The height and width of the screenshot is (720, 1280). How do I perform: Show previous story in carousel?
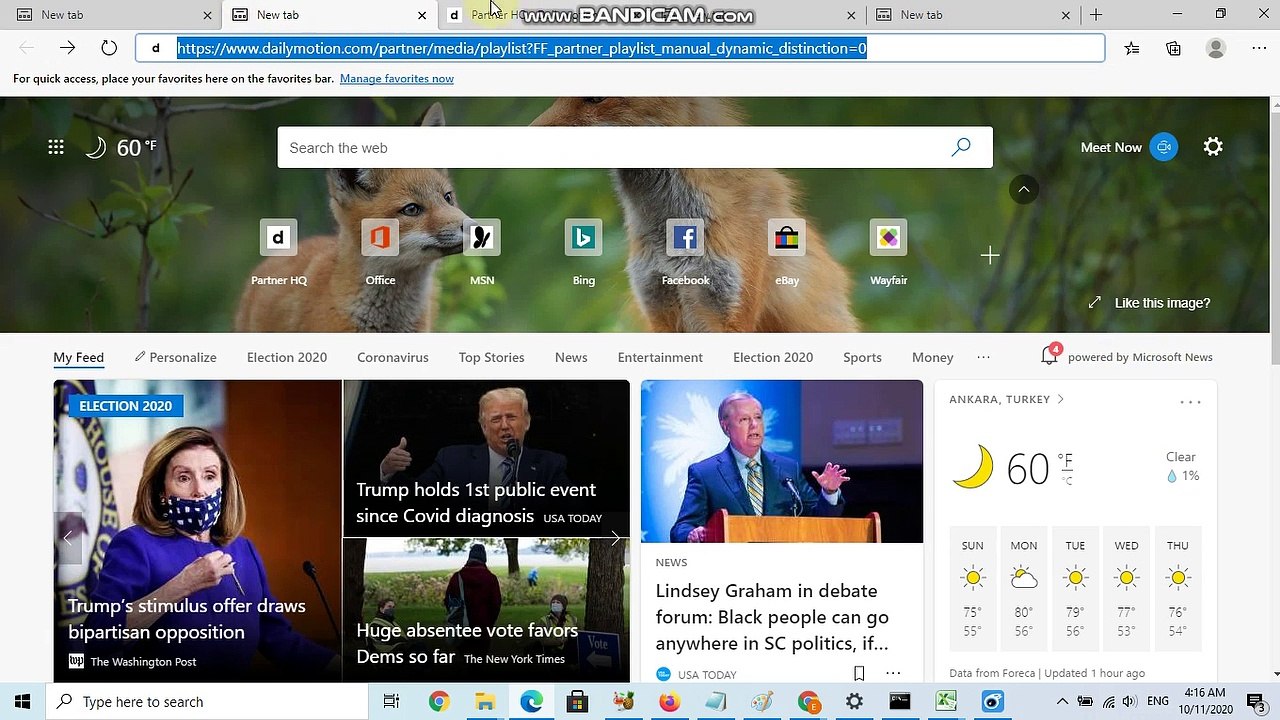68,537
